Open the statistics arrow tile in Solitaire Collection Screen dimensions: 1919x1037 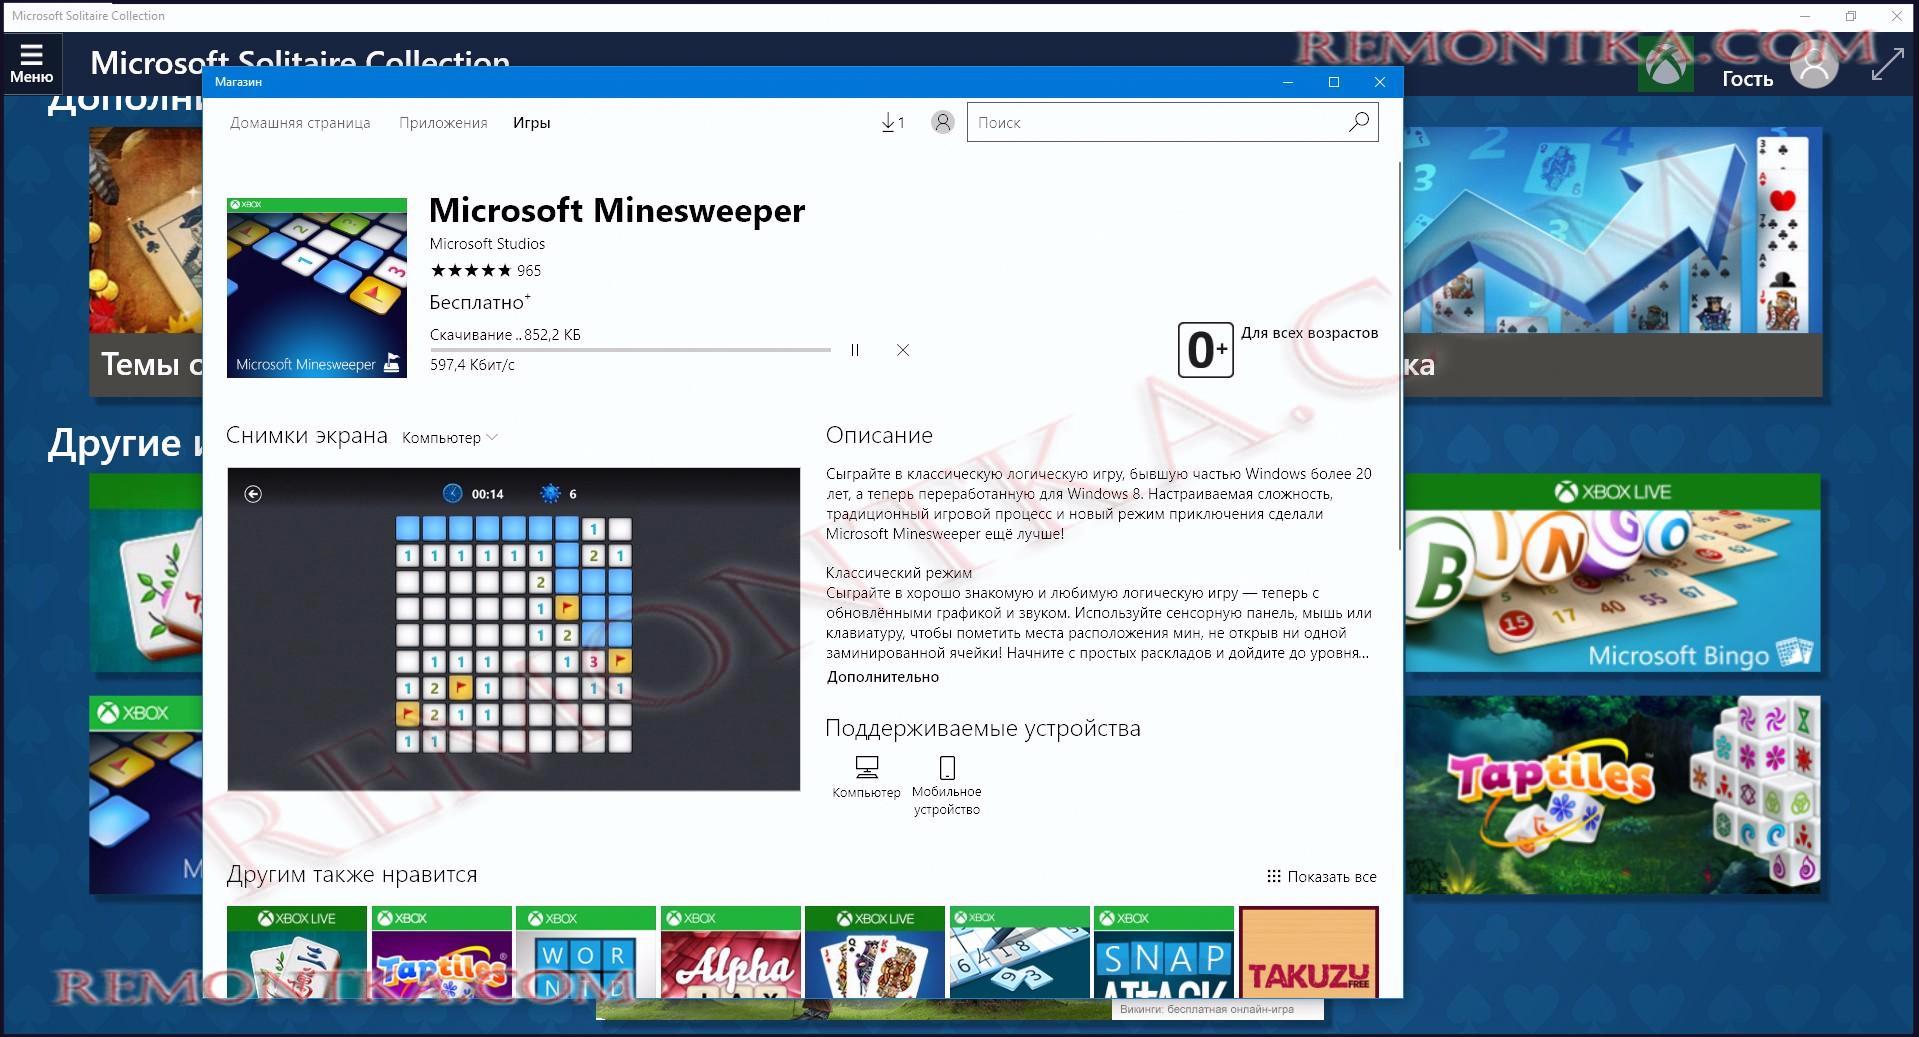point(1612,262)
